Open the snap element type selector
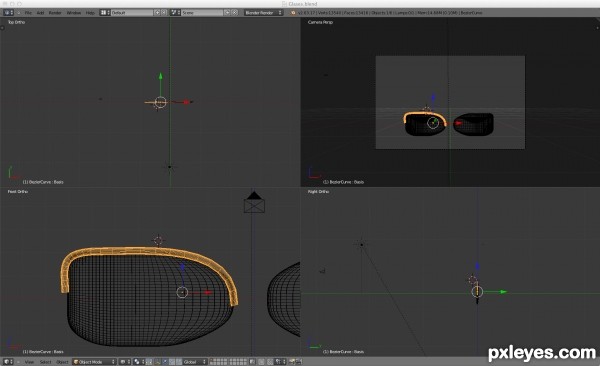The width and height of the screenshot is (600, 366). 279,362
